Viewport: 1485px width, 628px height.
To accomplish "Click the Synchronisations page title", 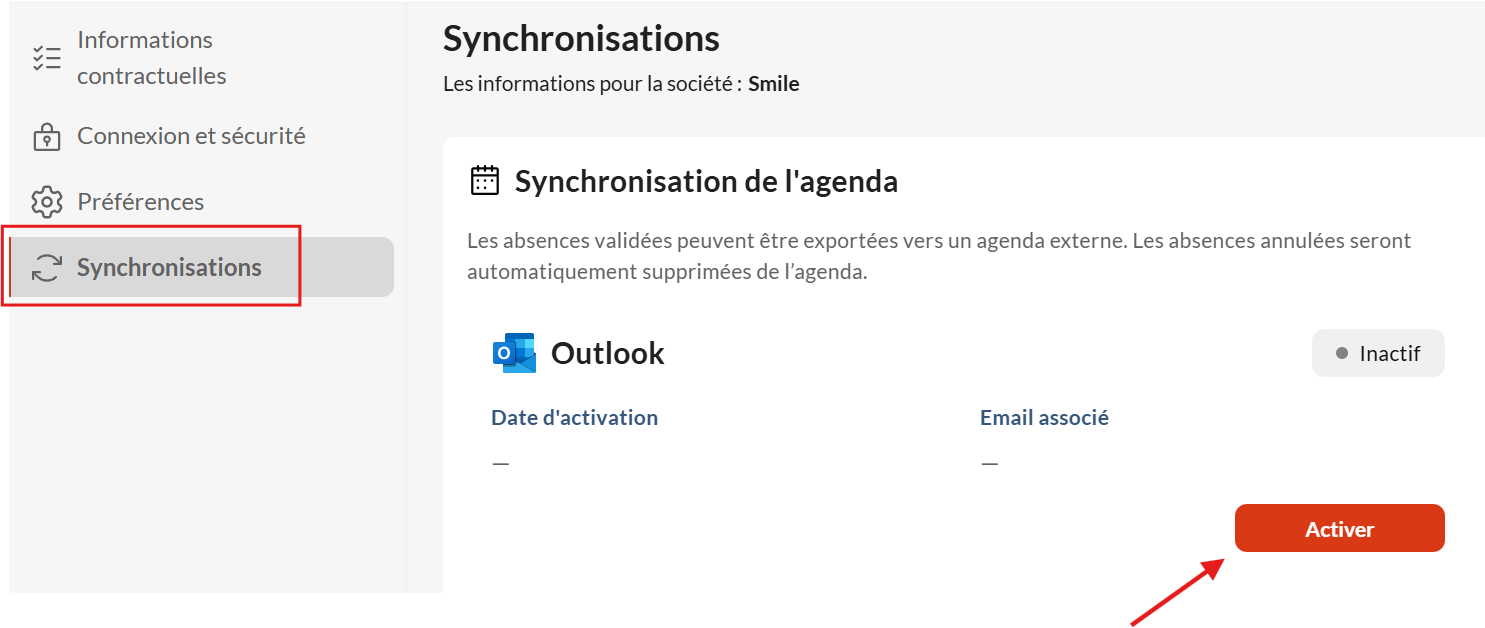I will (x=581, y=39).
